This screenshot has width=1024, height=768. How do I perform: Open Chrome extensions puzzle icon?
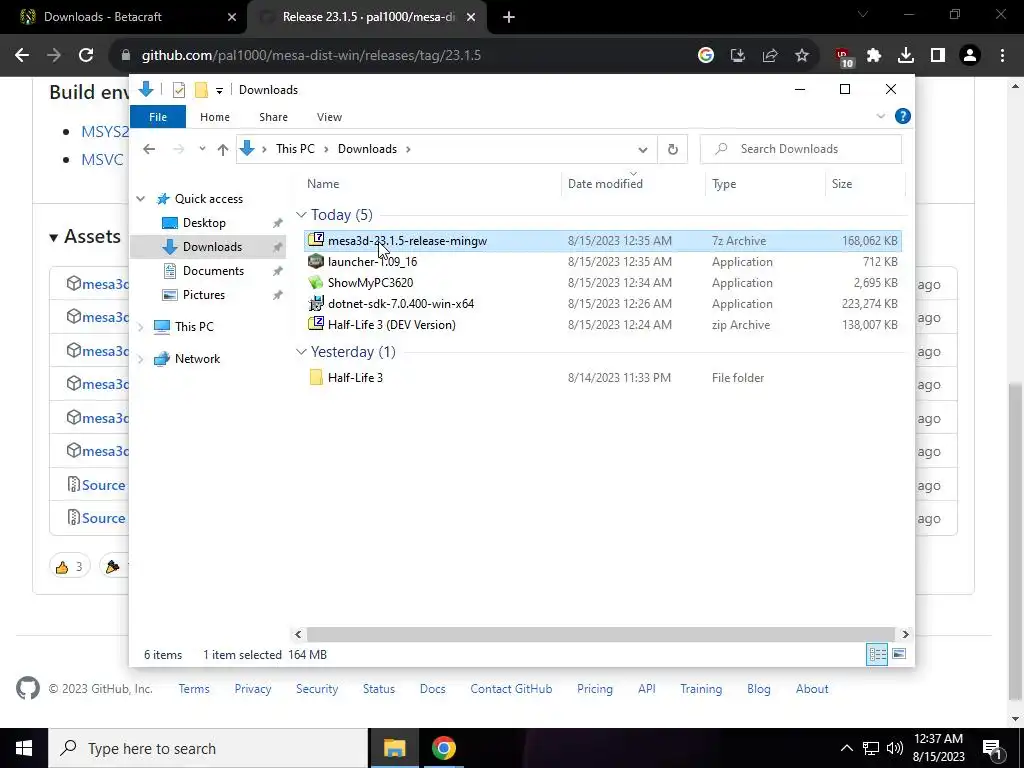pyautogui.click(x=874, y=56)
